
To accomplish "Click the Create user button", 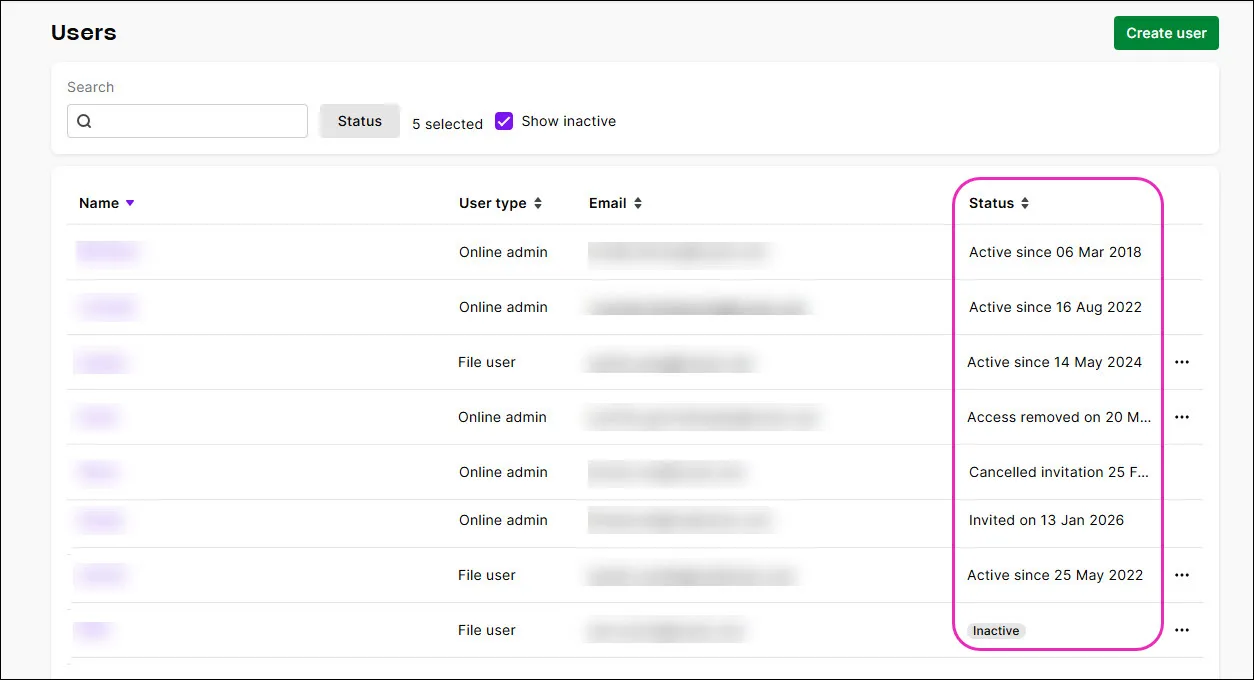I will tap(1166, 33).
